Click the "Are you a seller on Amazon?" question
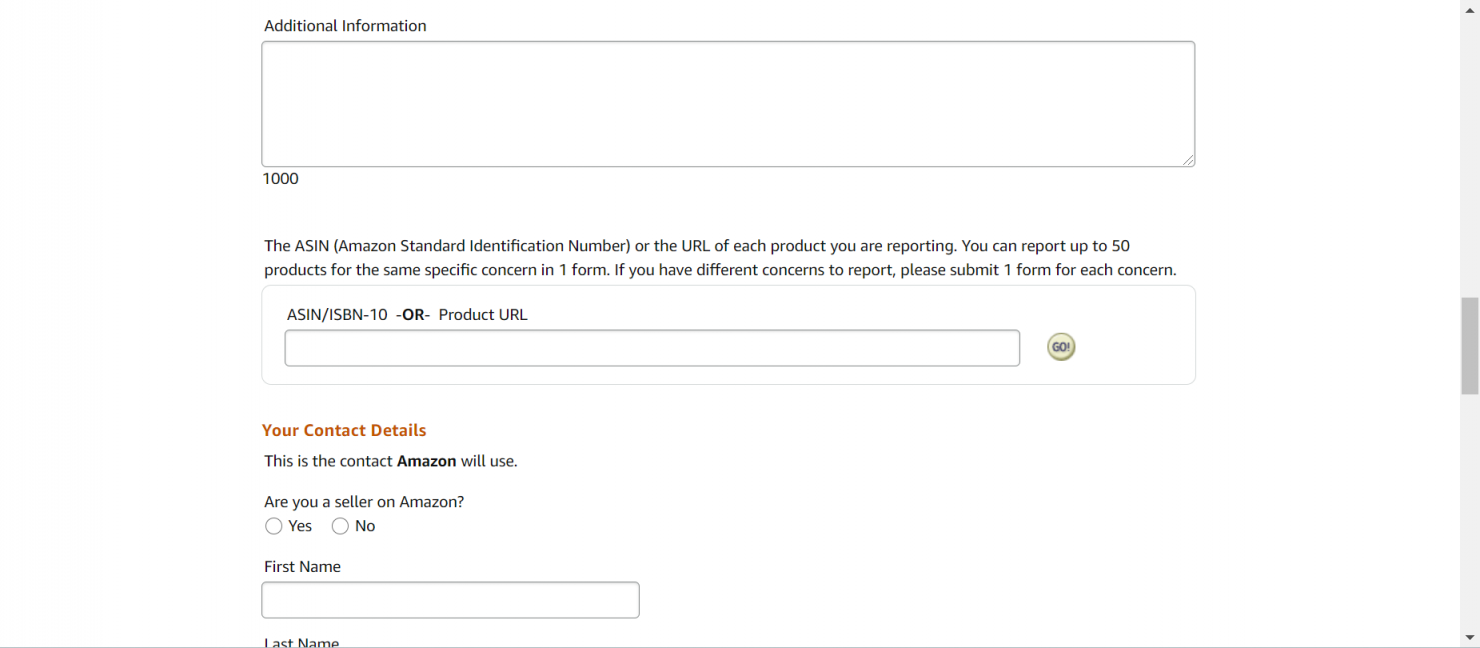This screenshot has height=648, width=1480. pos(364,502)
